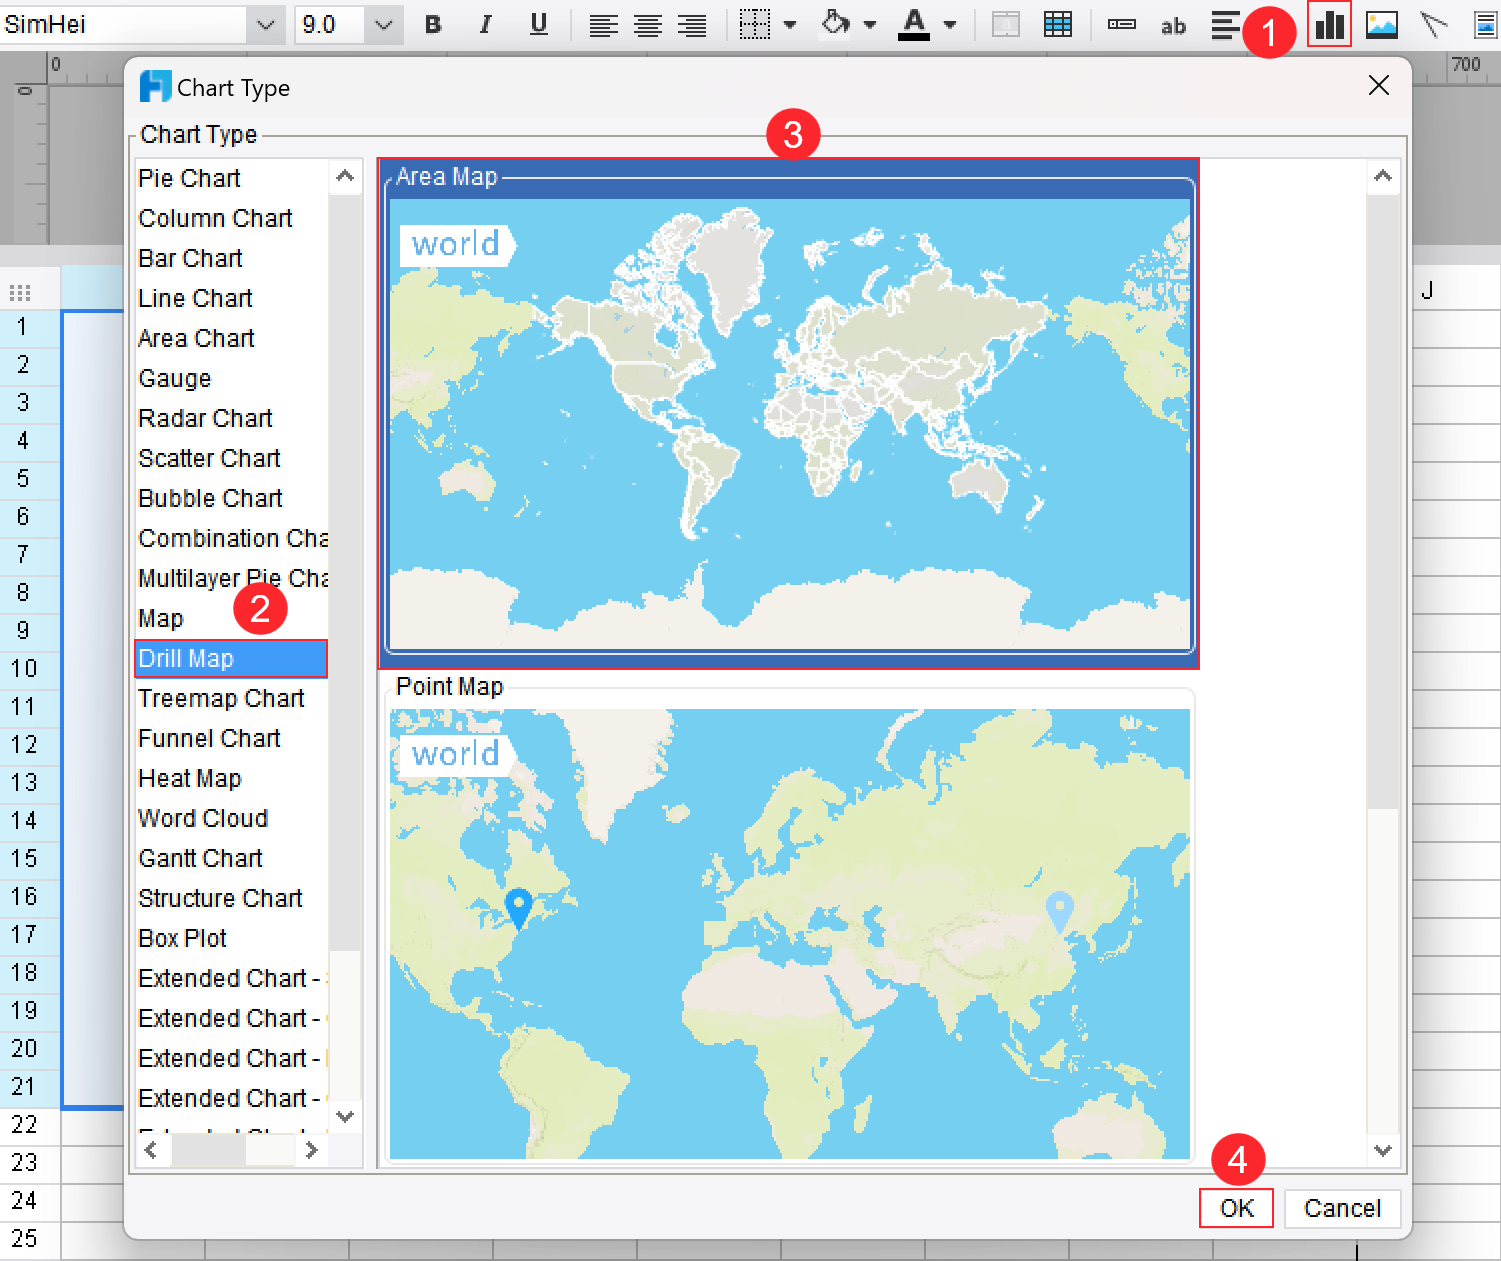The height and width of the screenshot is (1261, 1501).
Task: Select Multilayer Pie Chart in list
Action: pyautogui.click(x=232, y=578)
